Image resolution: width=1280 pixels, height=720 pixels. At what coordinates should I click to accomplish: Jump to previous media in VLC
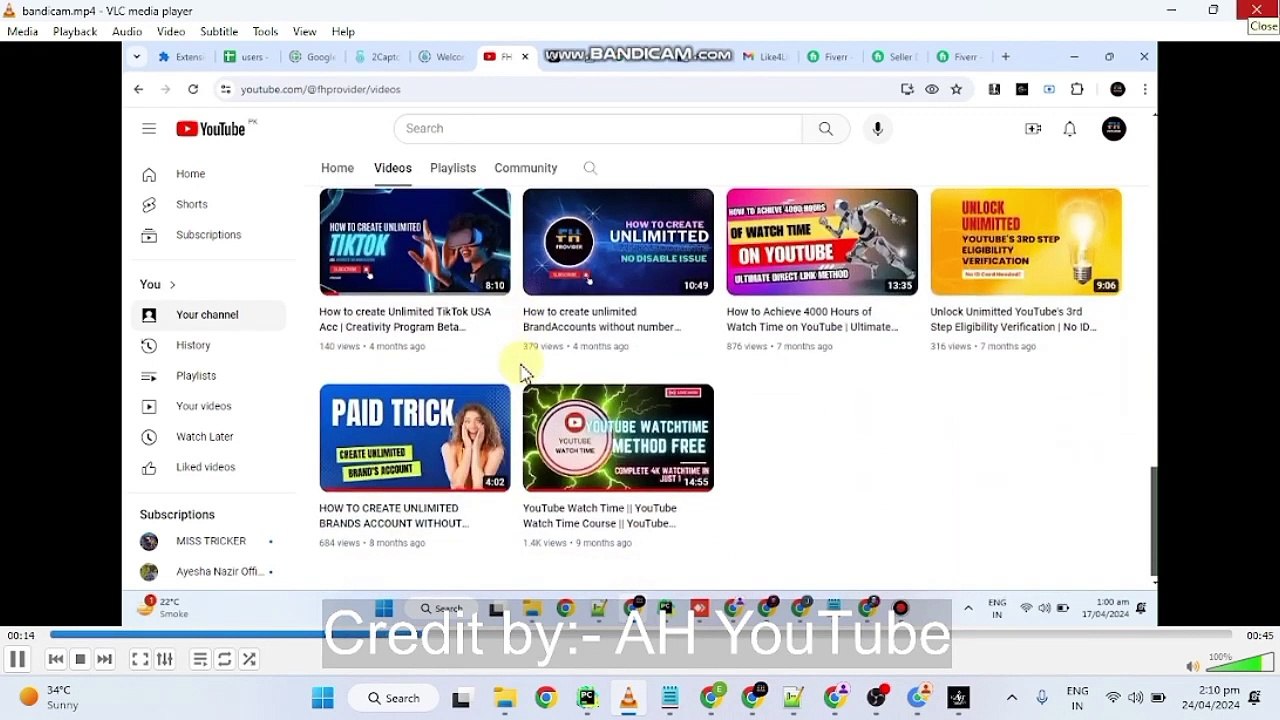56,659
